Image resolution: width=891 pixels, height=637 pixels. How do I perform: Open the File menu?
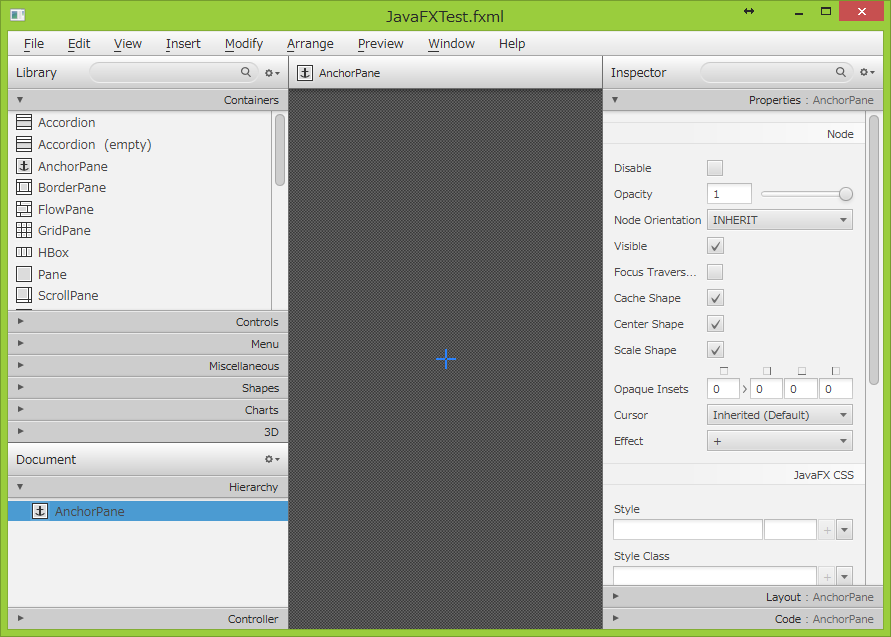34,43
